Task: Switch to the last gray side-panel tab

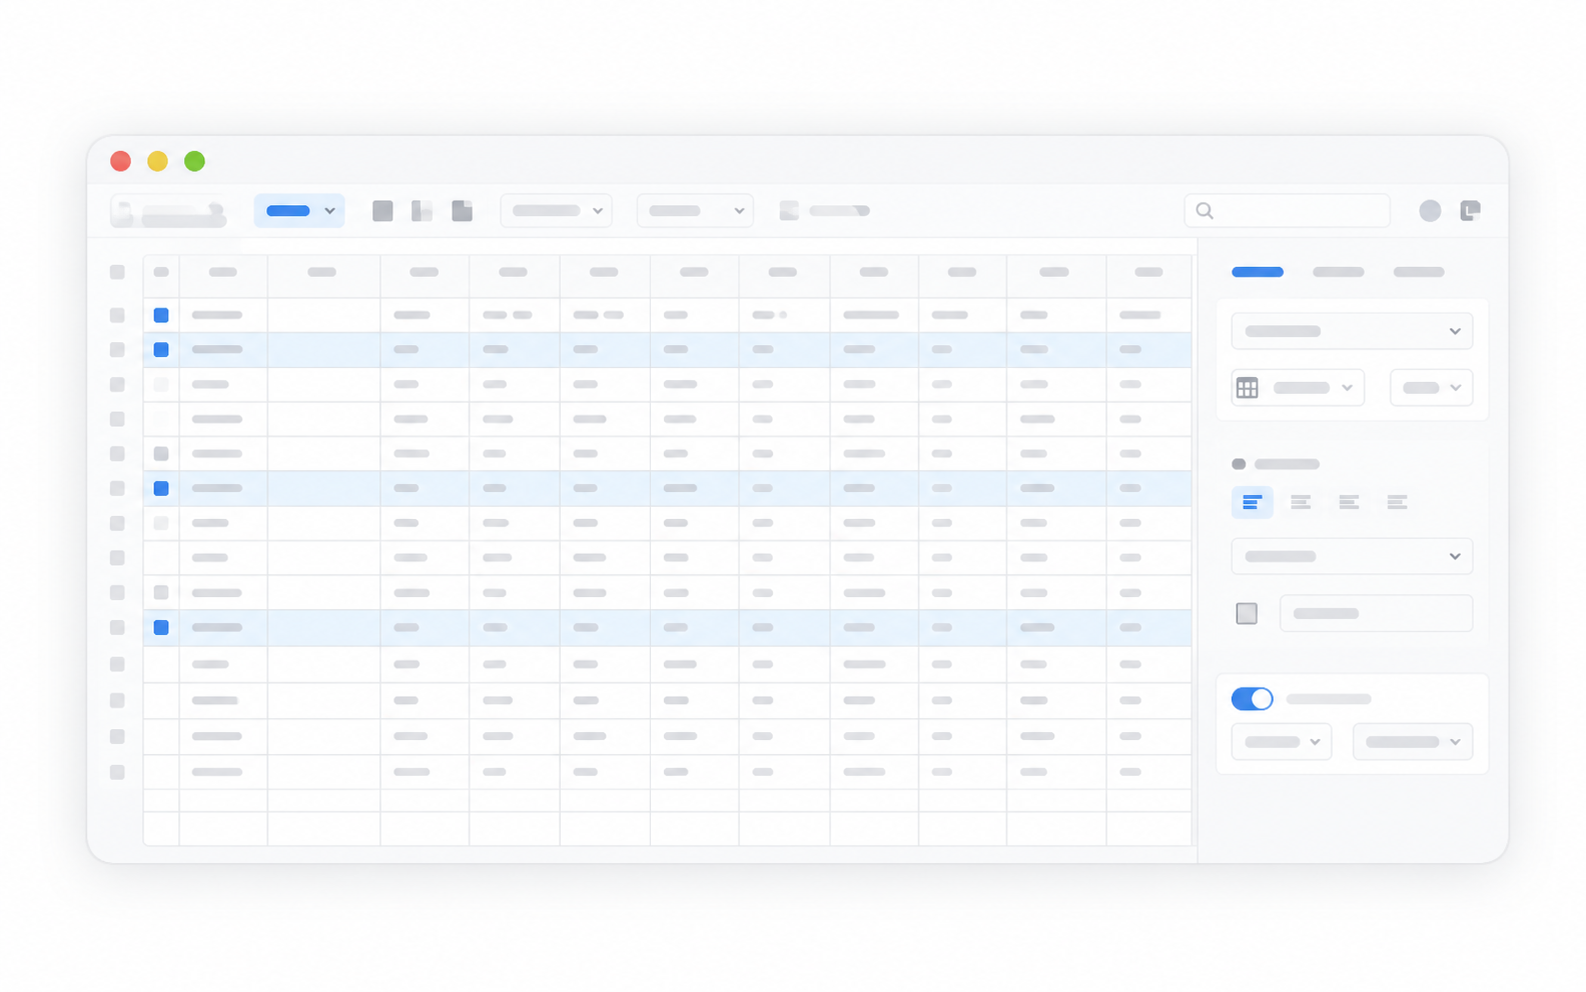Action: 1418,272
